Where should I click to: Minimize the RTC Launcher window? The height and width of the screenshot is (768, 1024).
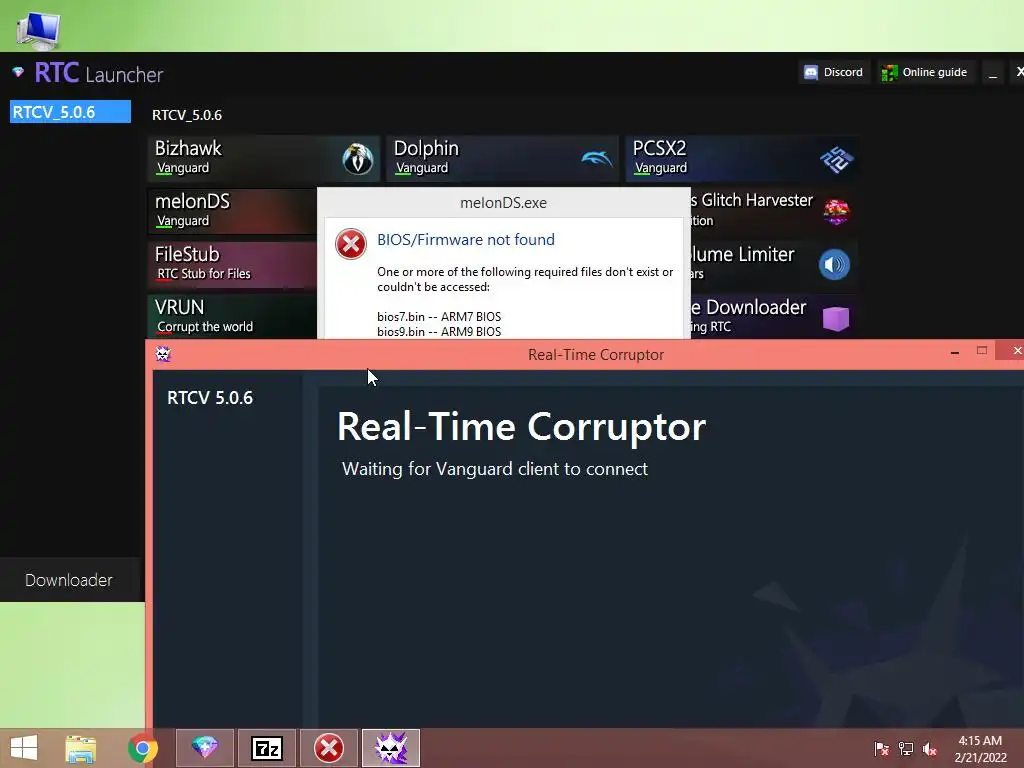point(993,73)
